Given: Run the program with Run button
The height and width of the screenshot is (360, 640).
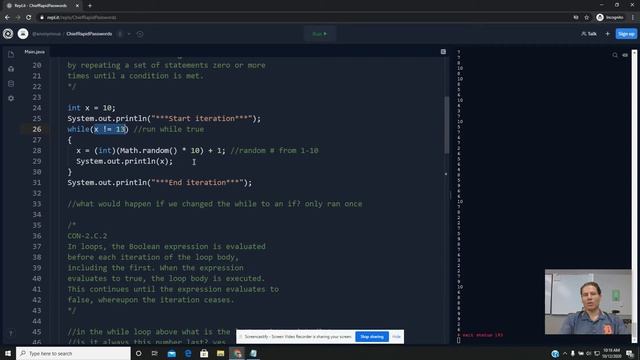Looking at the screenshot, I should (x=320, y=34).
